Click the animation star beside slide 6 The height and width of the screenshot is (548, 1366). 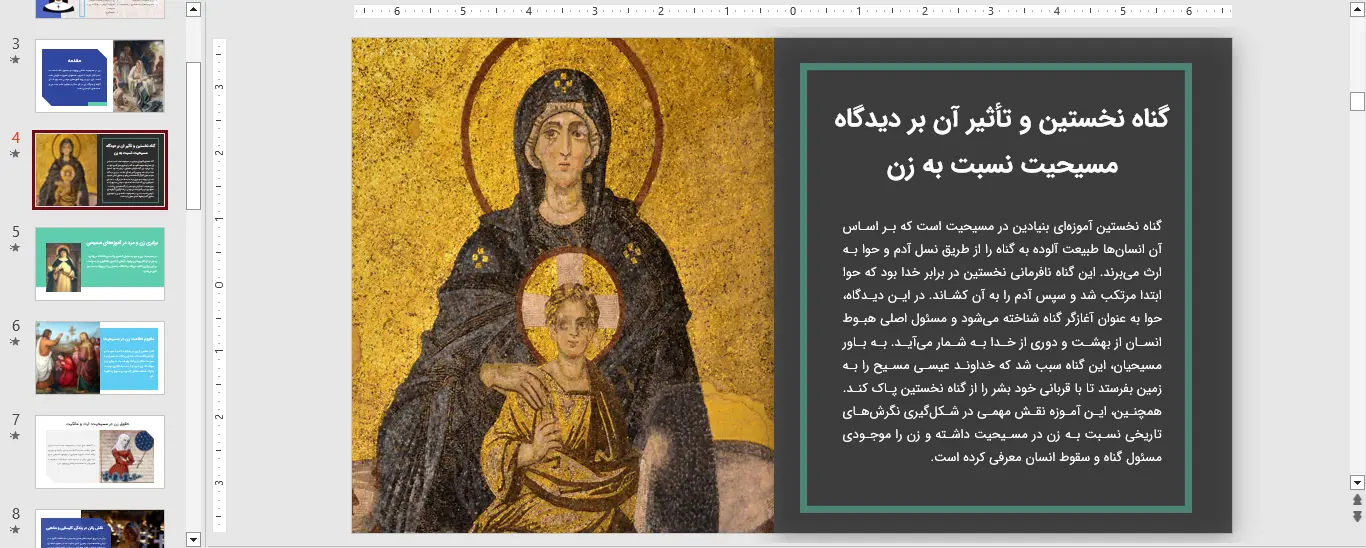pyautogui.click(x=15, y=342)
